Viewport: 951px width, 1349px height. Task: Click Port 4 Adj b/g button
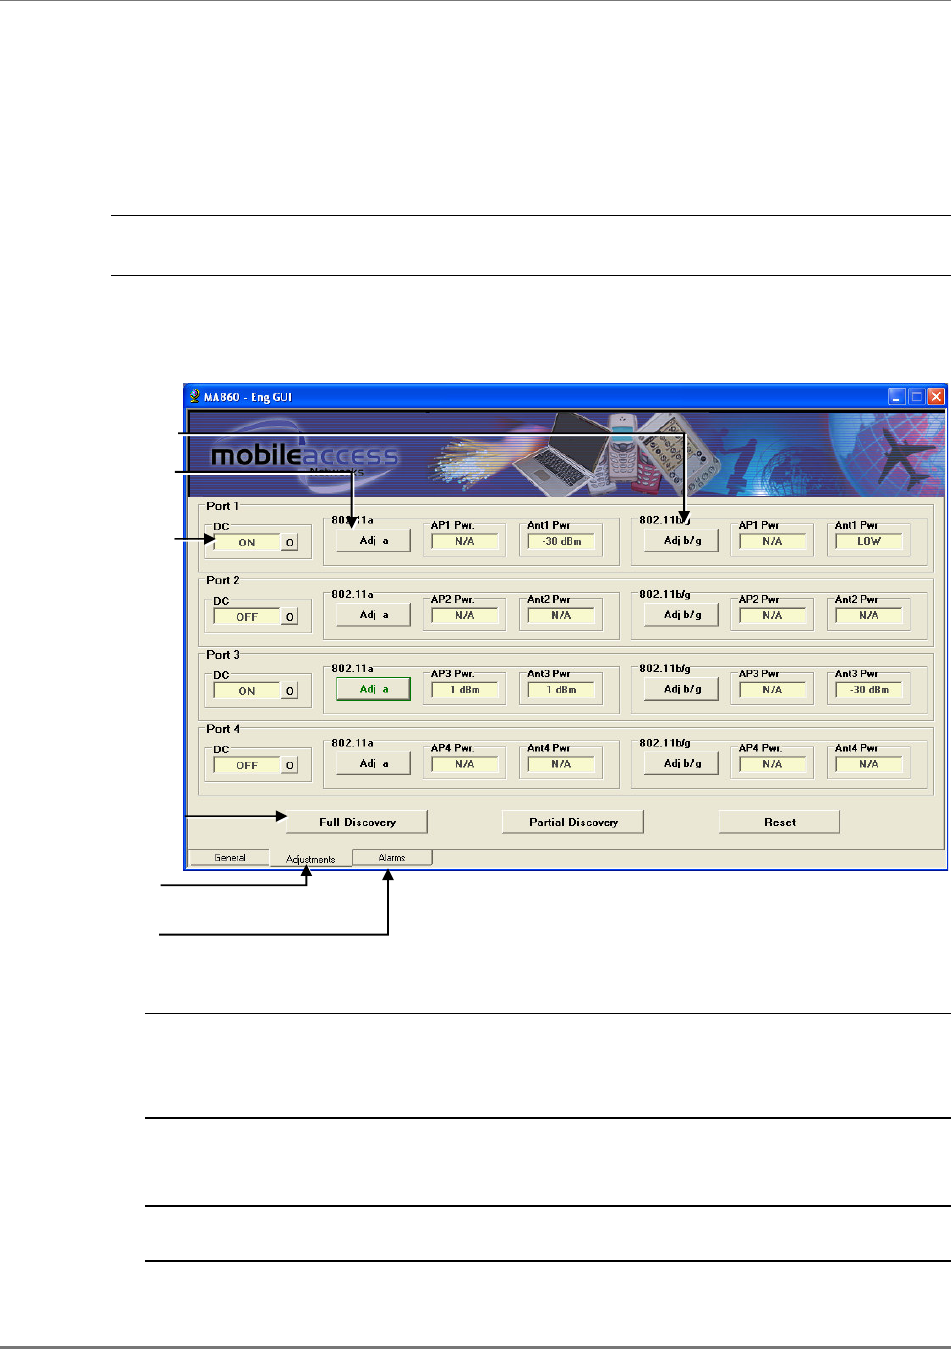point(682,763)
